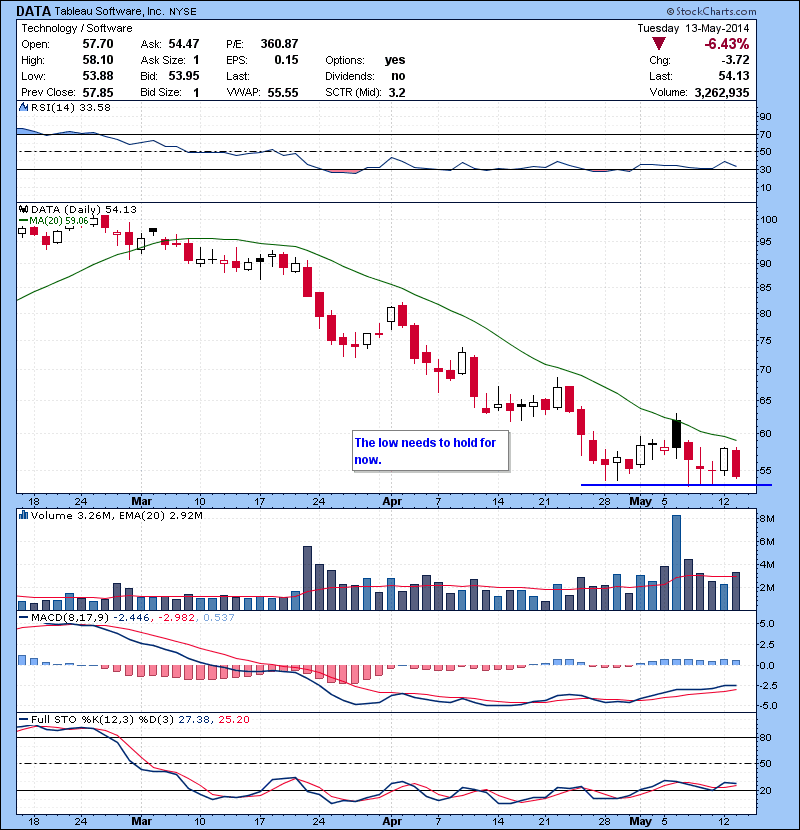This screenshot has width=800, height=830.
Task: Click the volume bars icon beside Volume label
Action: click(x=23, y=515)
